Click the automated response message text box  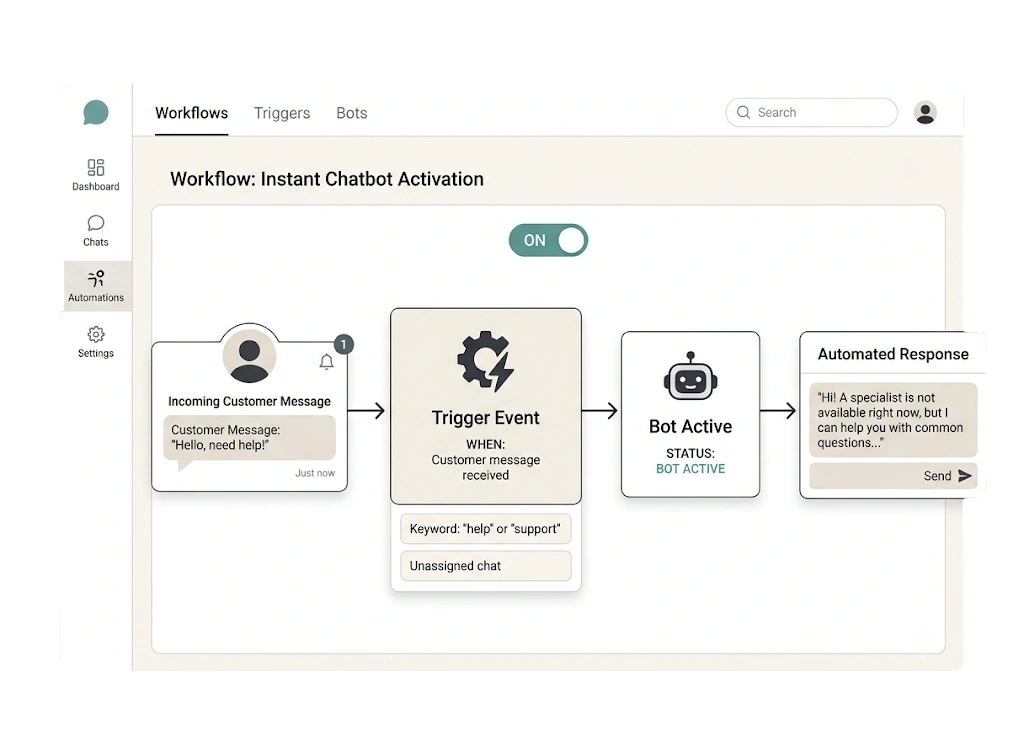point(893,420)
